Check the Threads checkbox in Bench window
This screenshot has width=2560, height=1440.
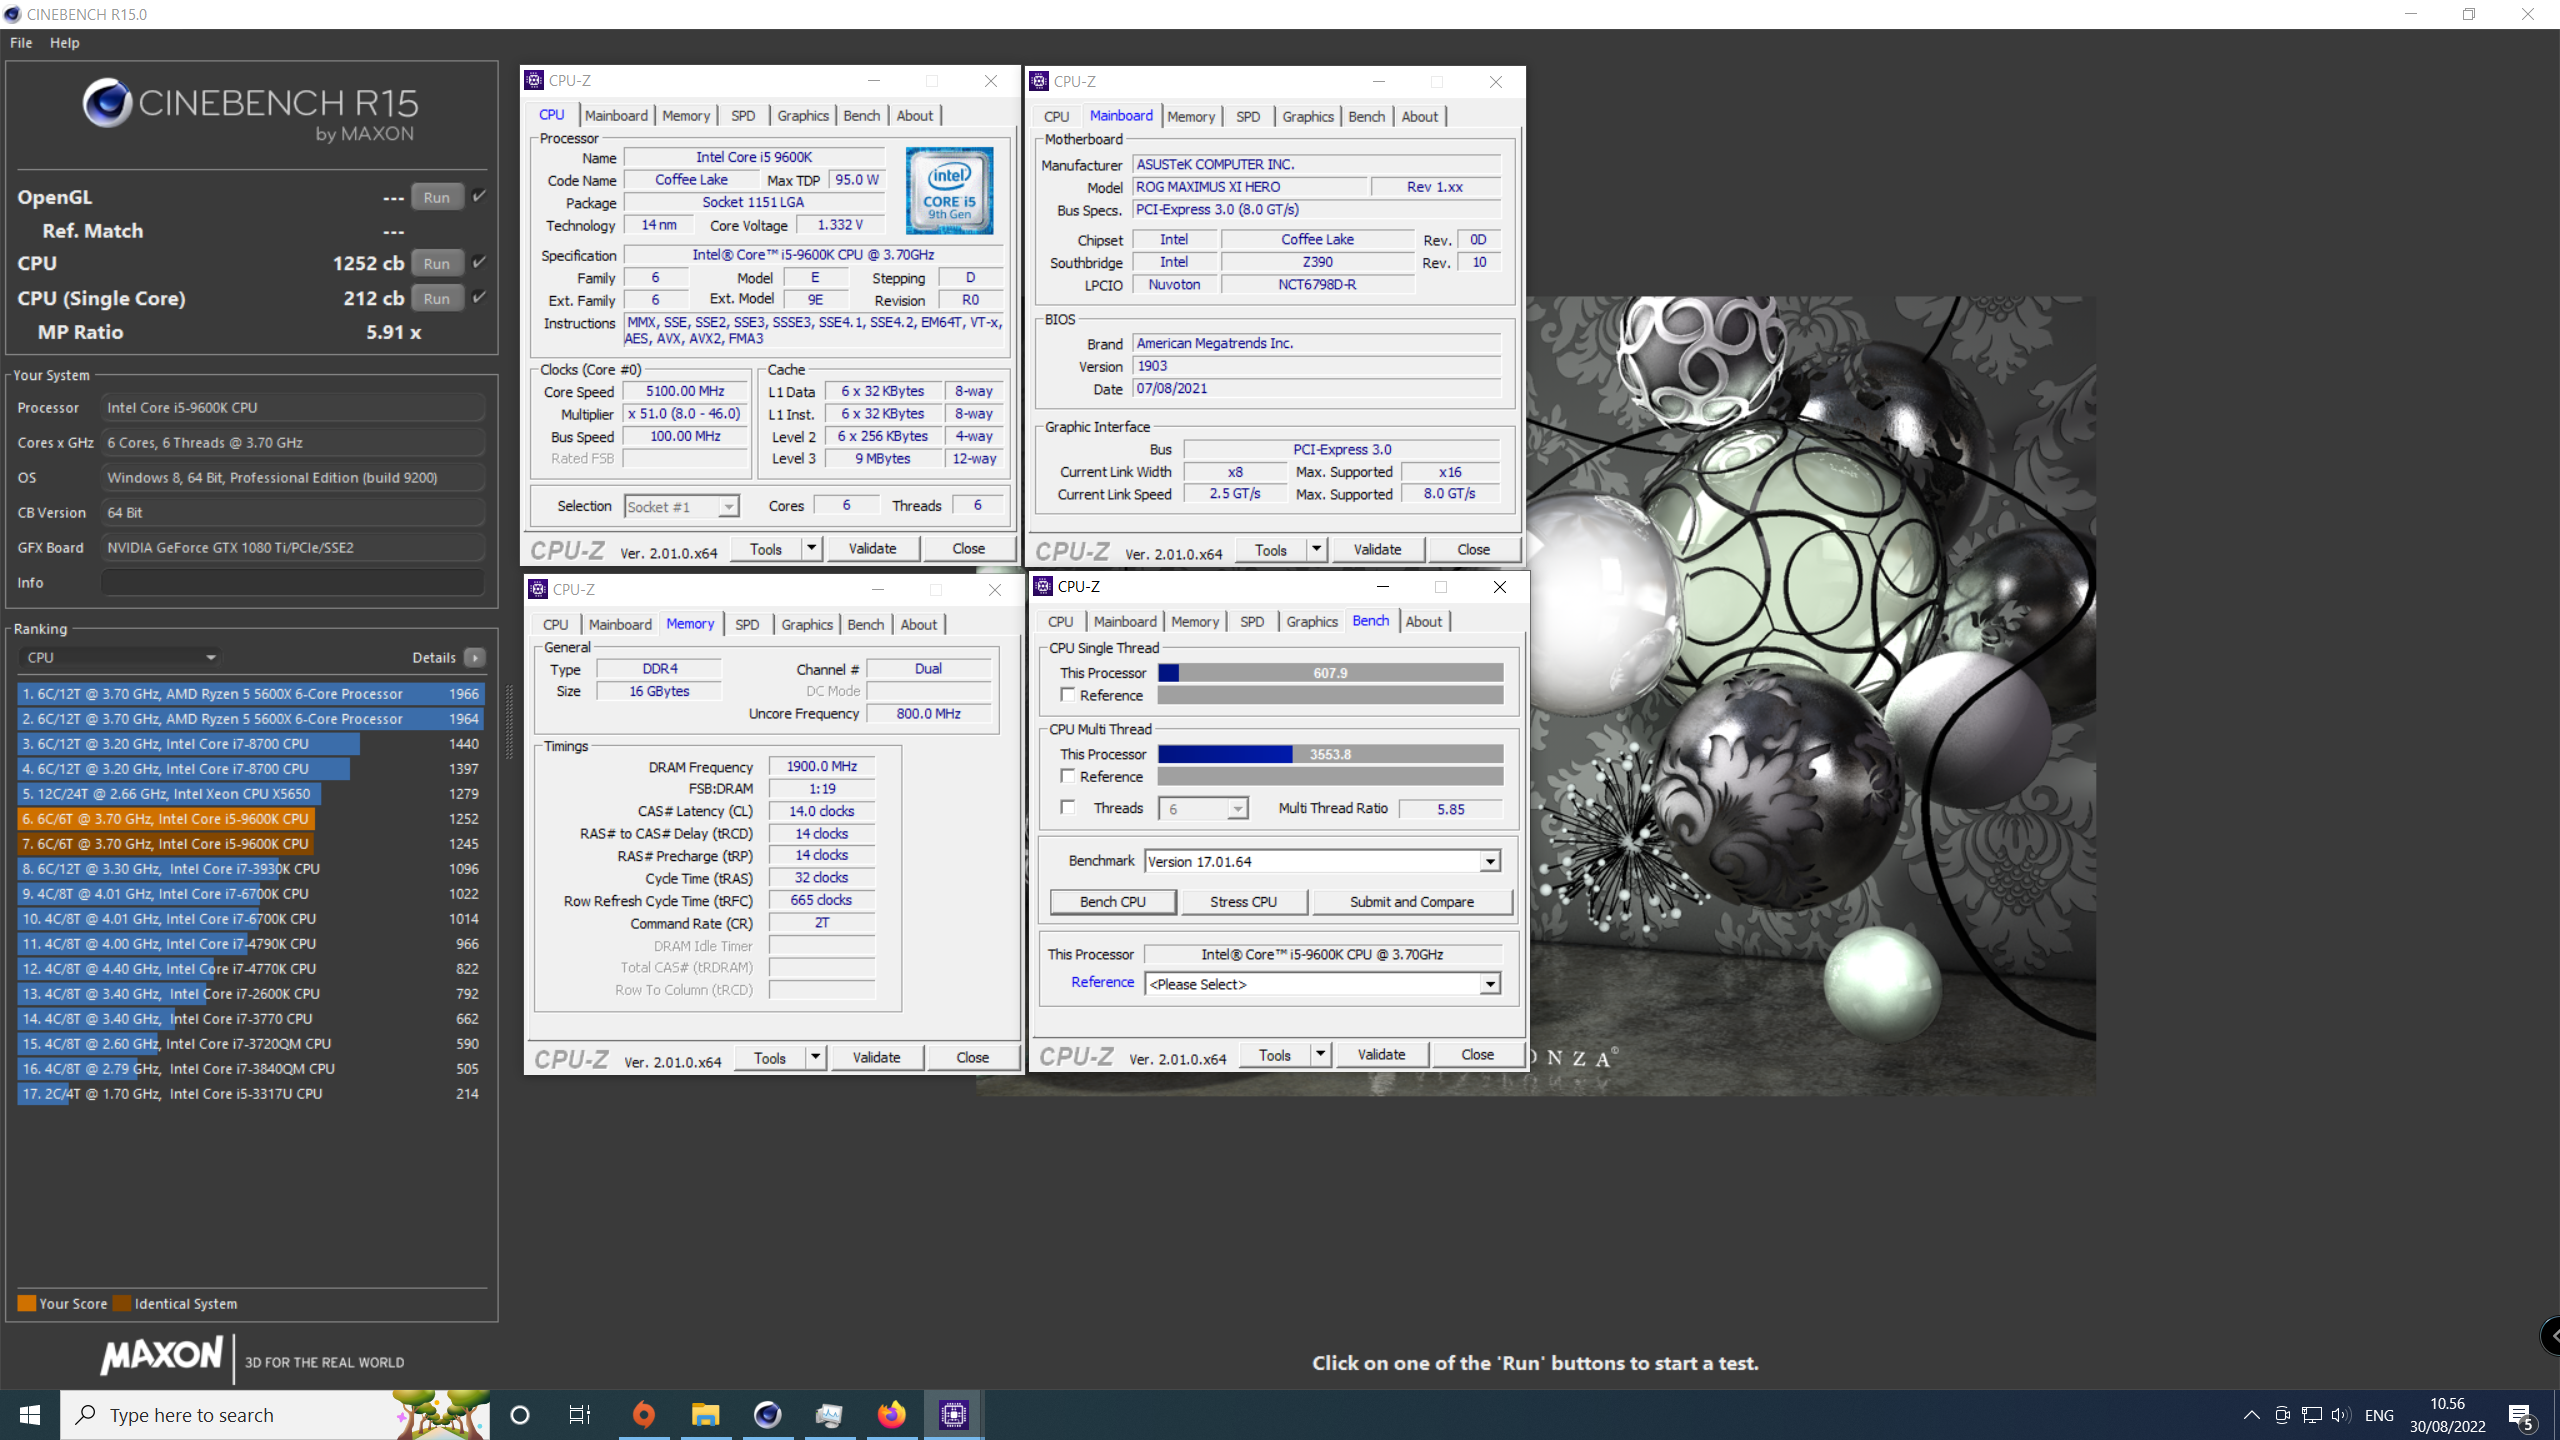pos(1068,807)
